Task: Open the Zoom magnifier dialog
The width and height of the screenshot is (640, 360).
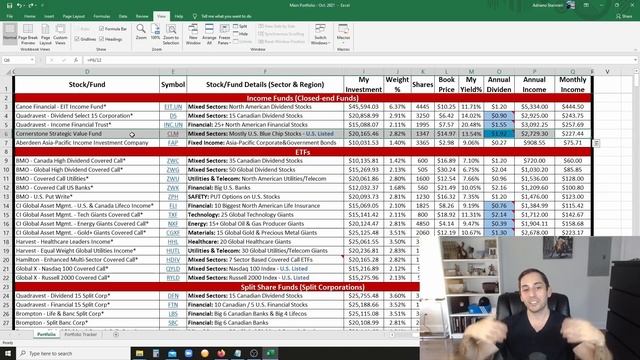Action: tap(141, 31)
